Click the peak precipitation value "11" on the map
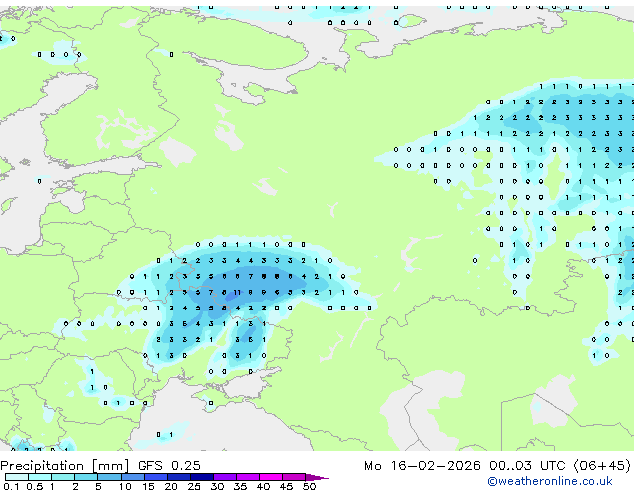 [x=237, y=292]
